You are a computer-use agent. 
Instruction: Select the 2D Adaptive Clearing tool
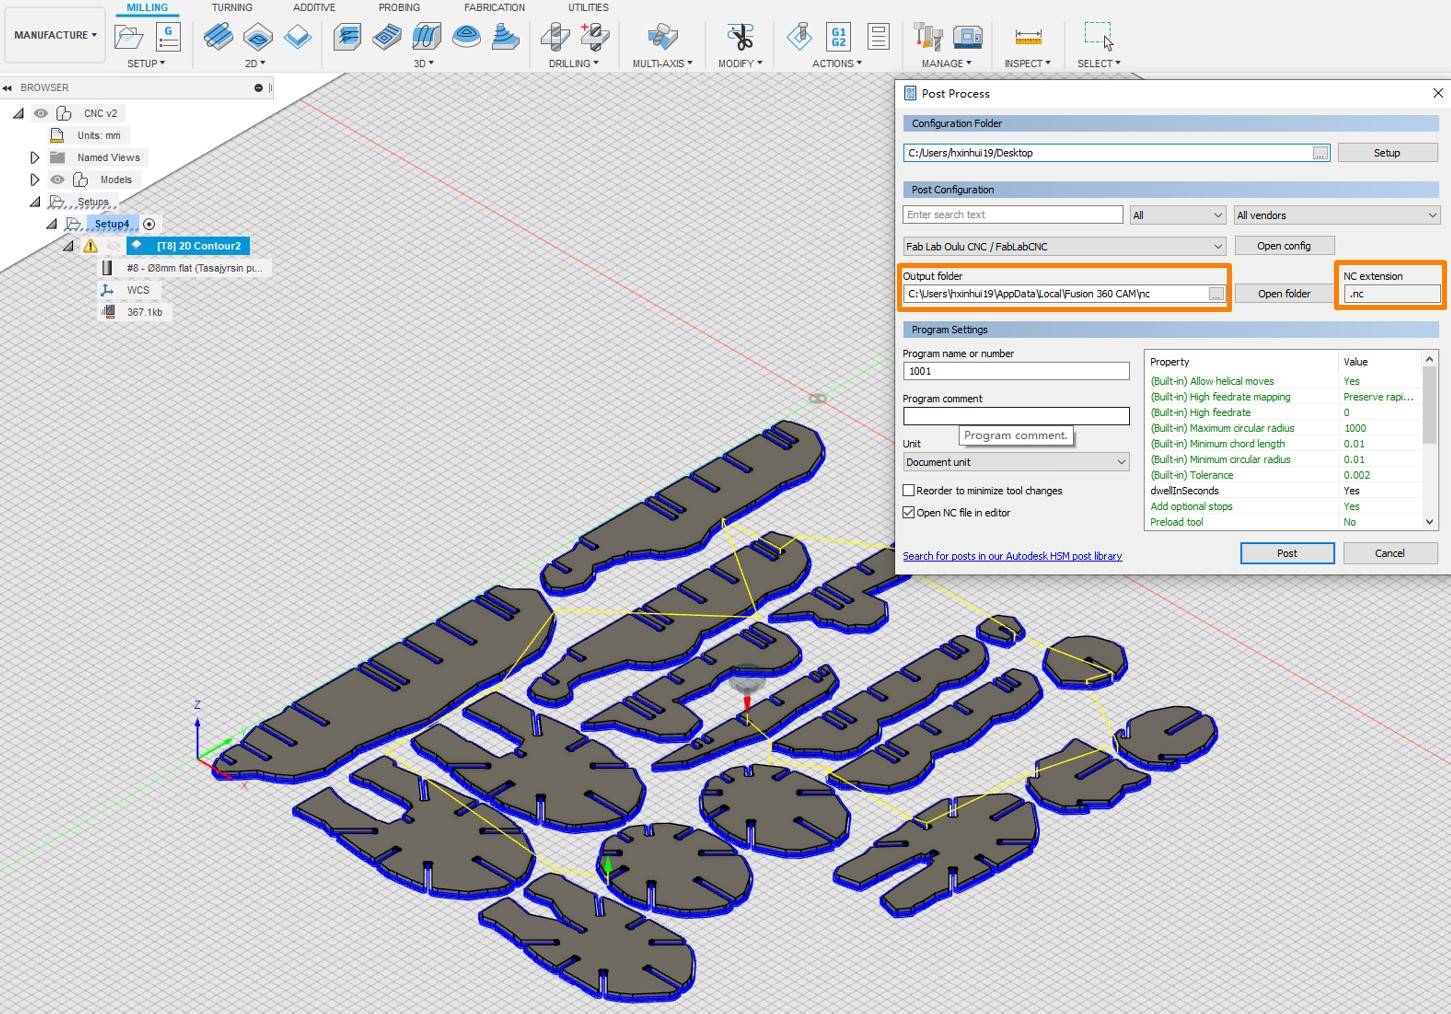(218, 37)
